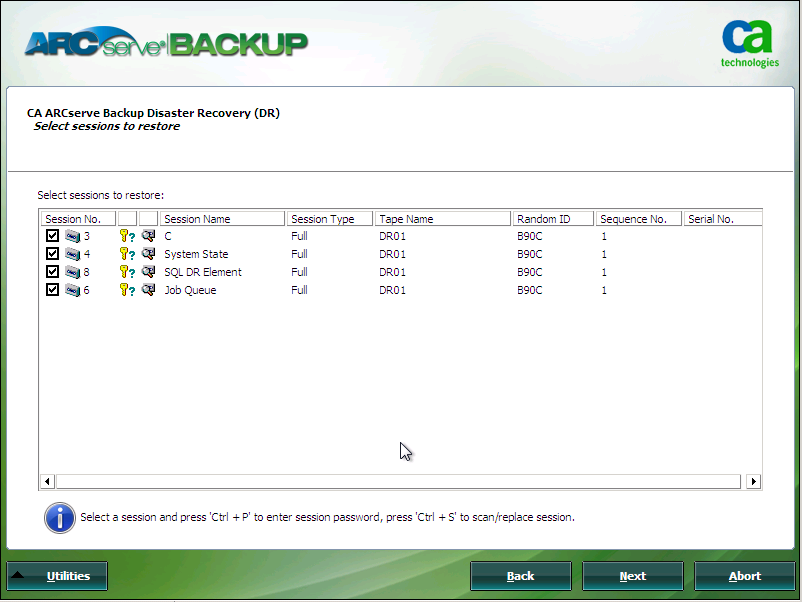Click Random ID 'B90C' in C row
Image resolution: width=802 pixels, height=602 pixels.
529,236
